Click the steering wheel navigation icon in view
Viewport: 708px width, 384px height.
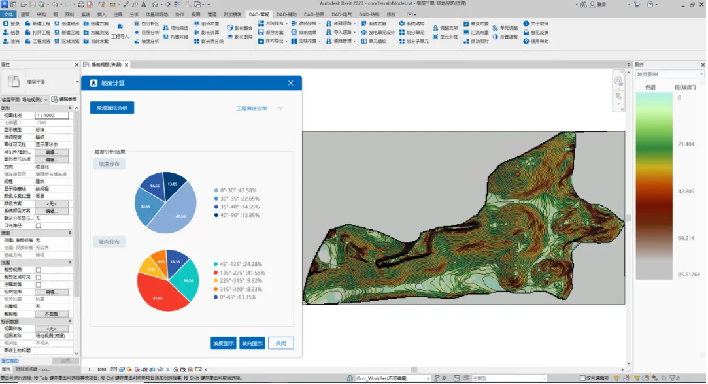click(x=618, y=81)
